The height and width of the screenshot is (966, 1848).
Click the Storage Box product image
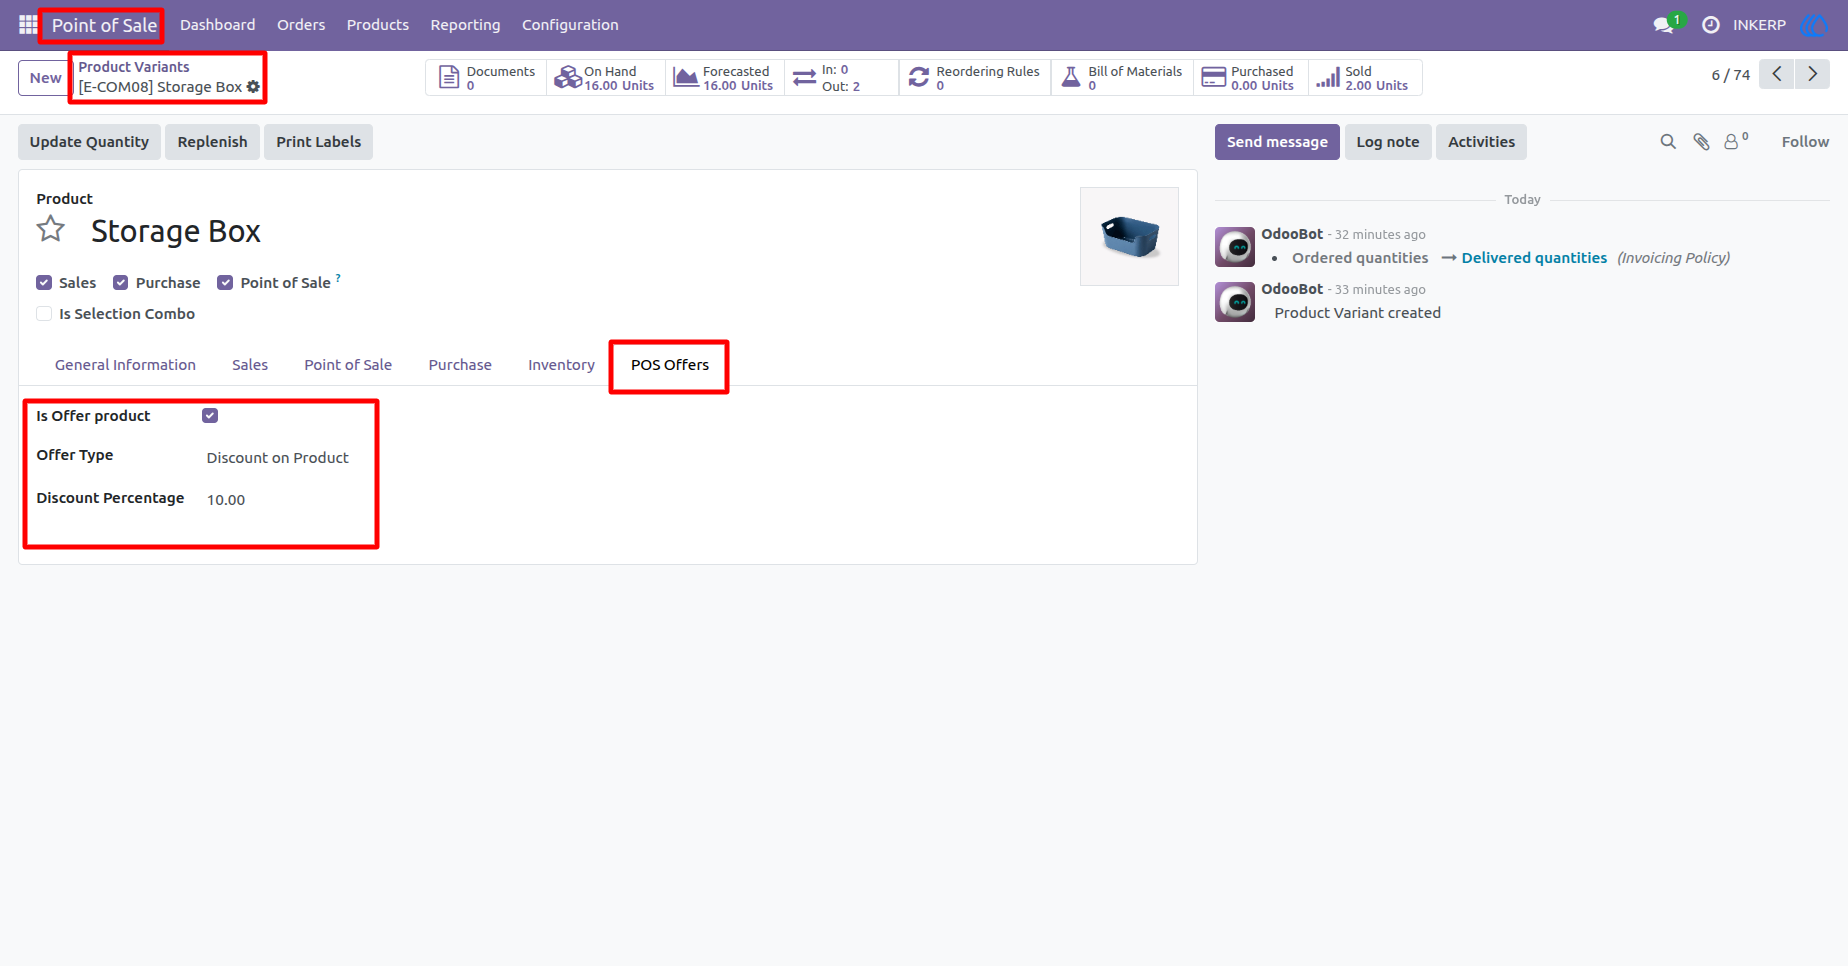tap(1129, 237)
